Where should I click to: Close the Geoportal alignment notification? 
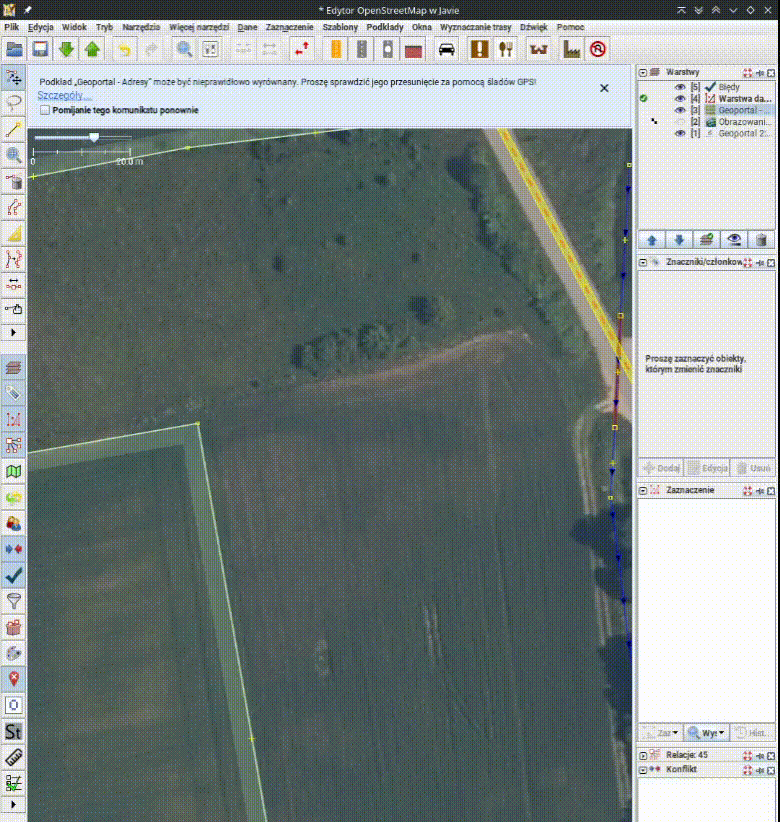[x=604, y=88]
